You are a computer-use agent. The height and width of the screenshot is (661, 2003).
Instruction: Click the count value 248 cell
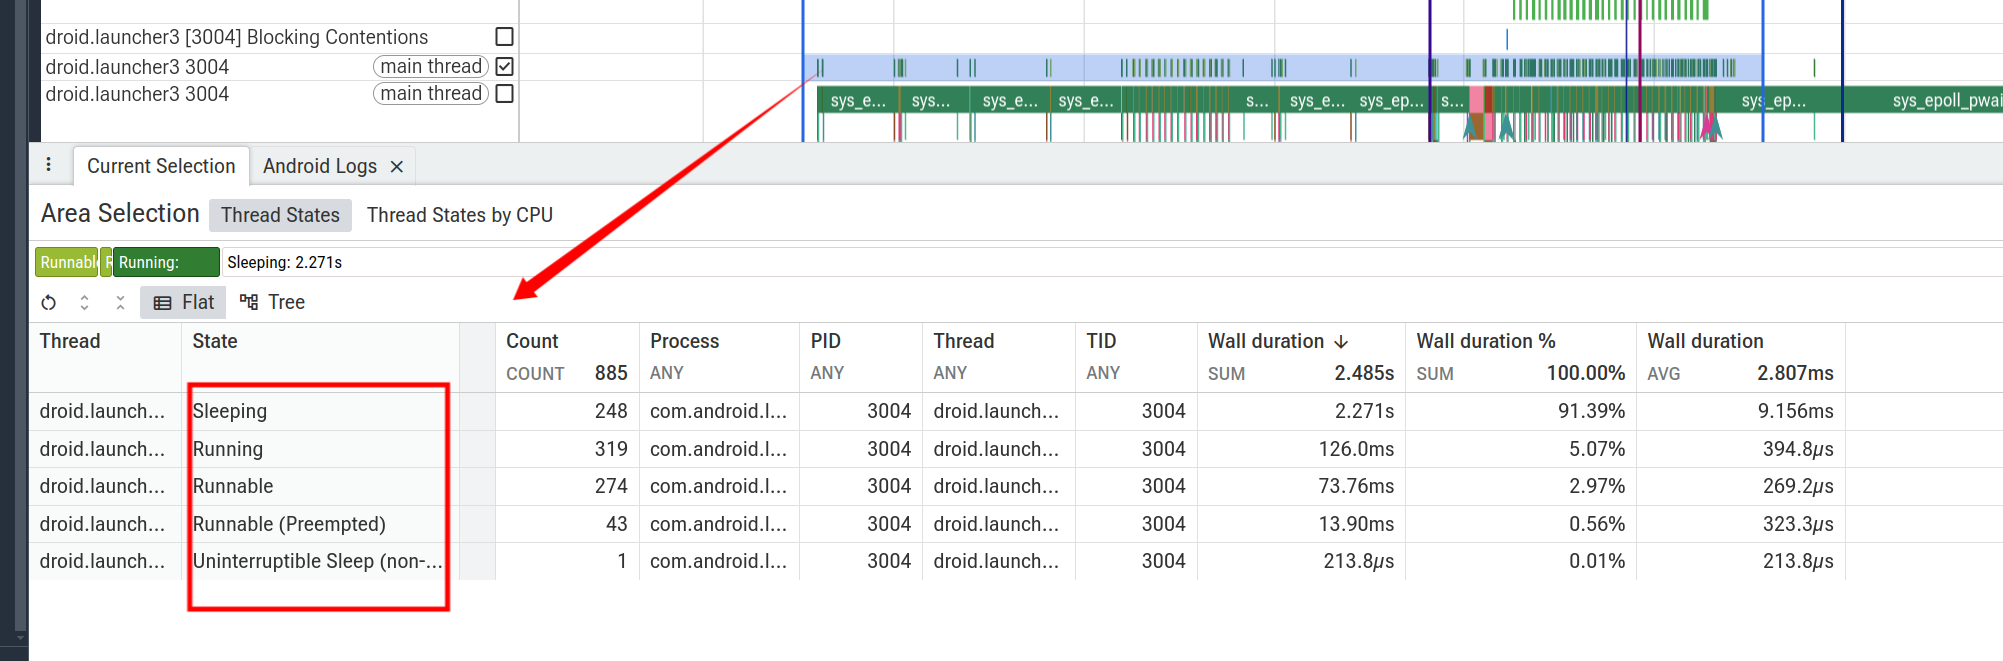(x=567, y=411)
